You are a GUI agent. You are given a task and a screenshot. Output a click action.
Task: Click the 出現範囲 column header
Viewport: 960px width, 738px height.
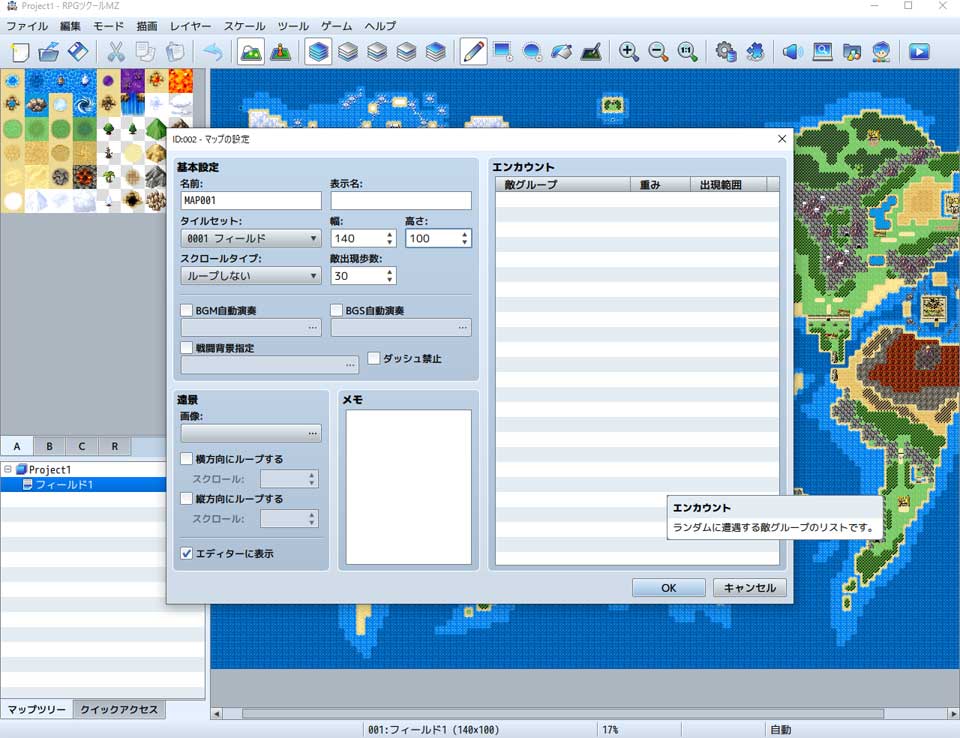point(728,184)
